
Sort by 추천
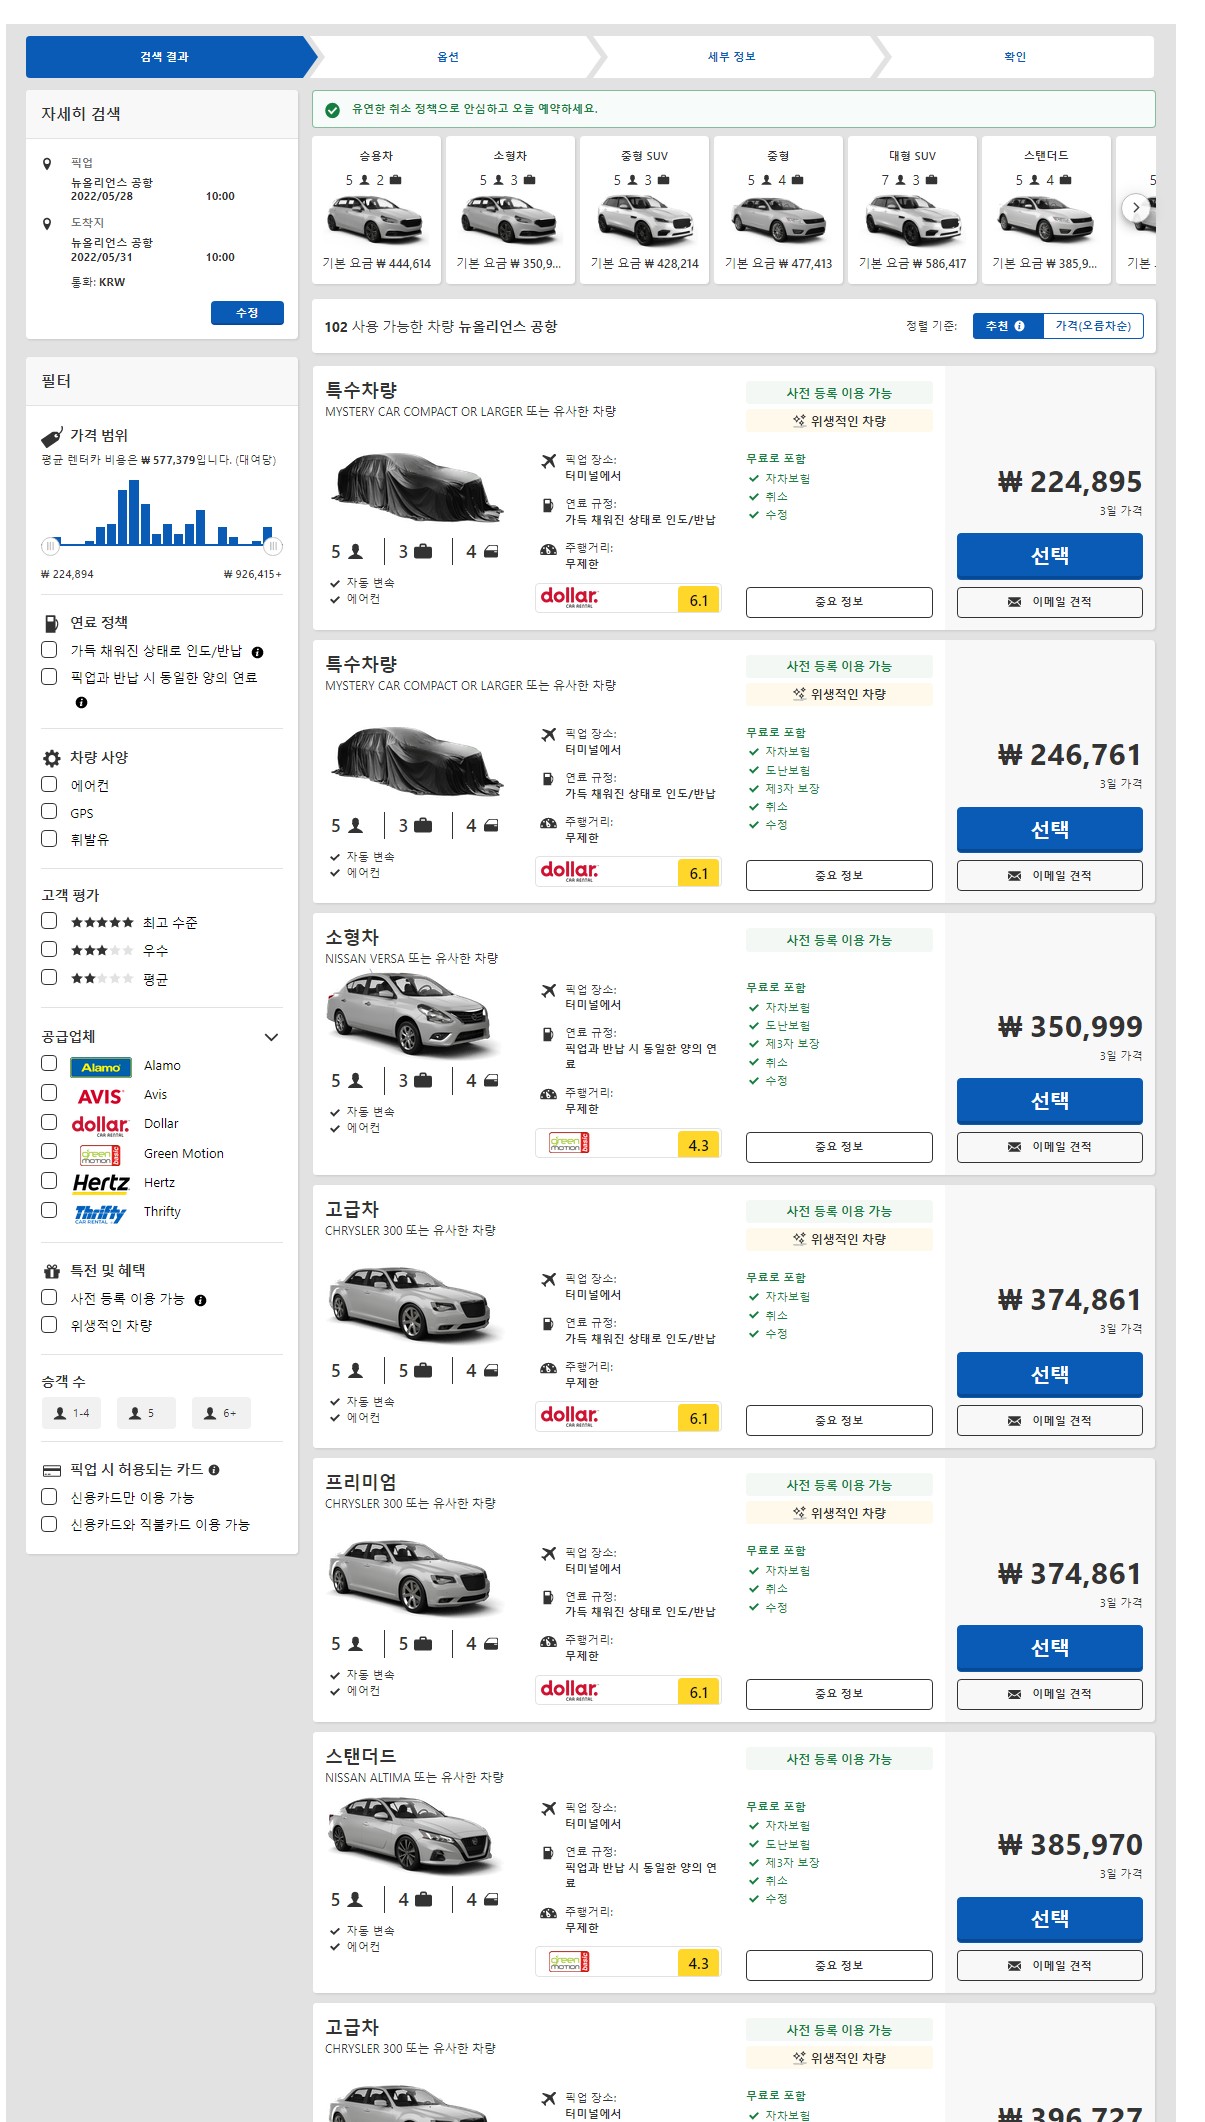pos(1007,326)
